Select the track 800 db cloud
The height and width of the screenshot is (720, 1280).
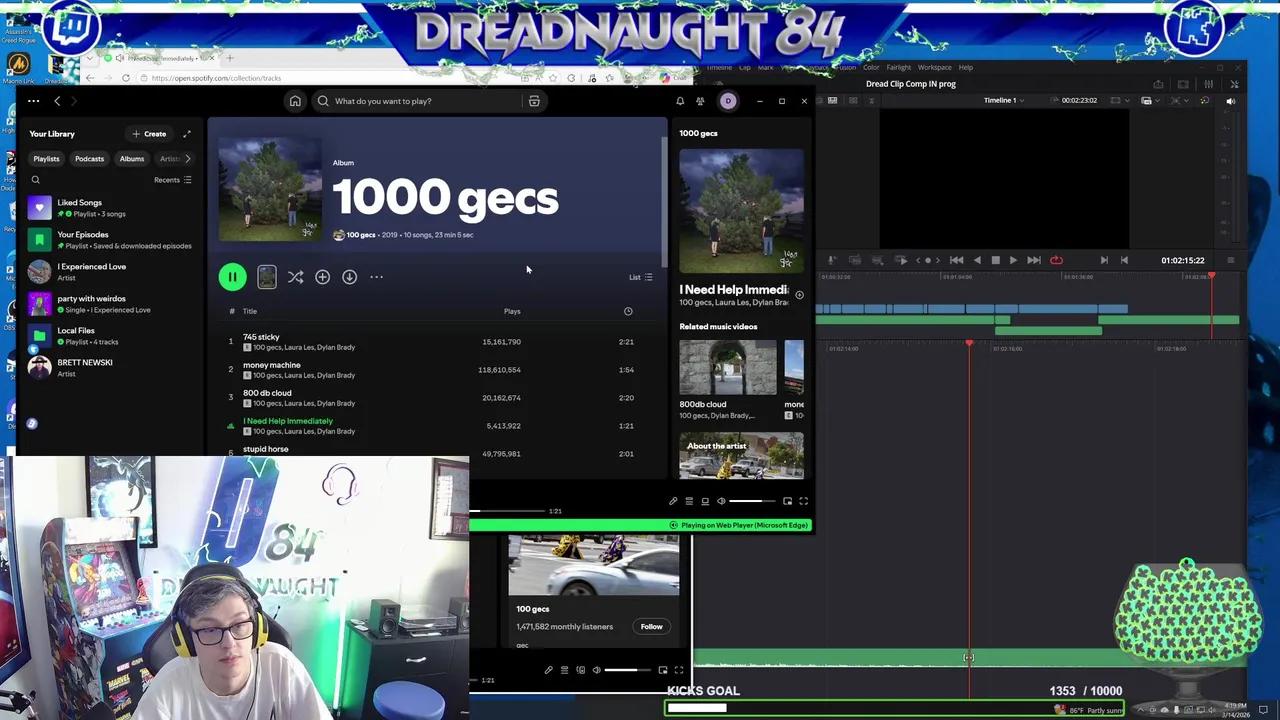click(x=267, y=393)
